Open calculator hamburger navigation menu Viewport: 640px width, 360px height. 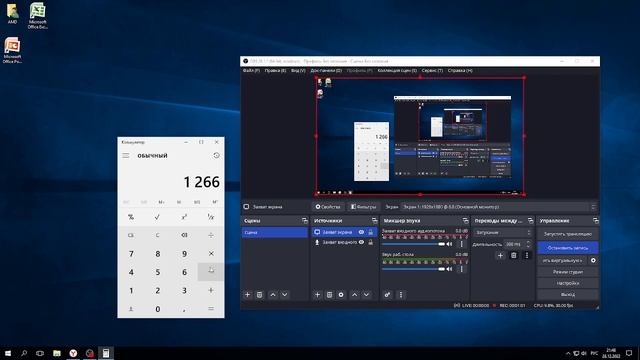pyautogui.click(x=126, y=156)
